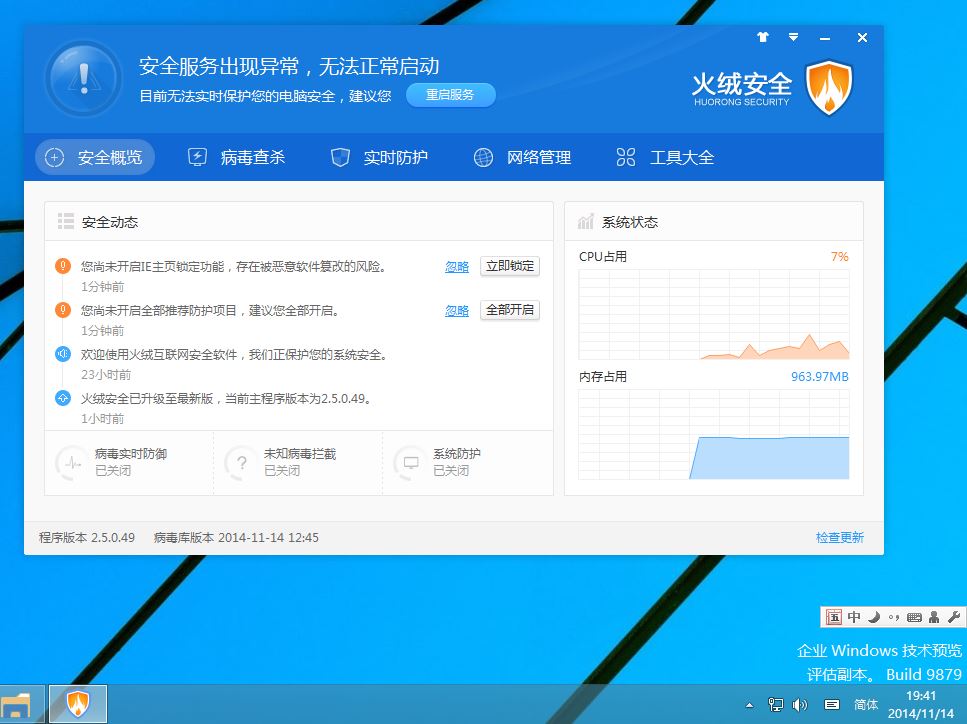Click the 全部开启 enable all button
The image size is (967, 724).
[x=510, y=310]
